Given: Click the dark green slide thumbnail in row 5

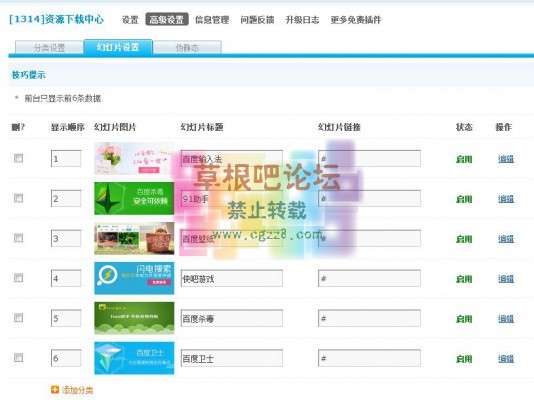Looking at the screenshot, I should pyautogui.click(x=134, y=318).
